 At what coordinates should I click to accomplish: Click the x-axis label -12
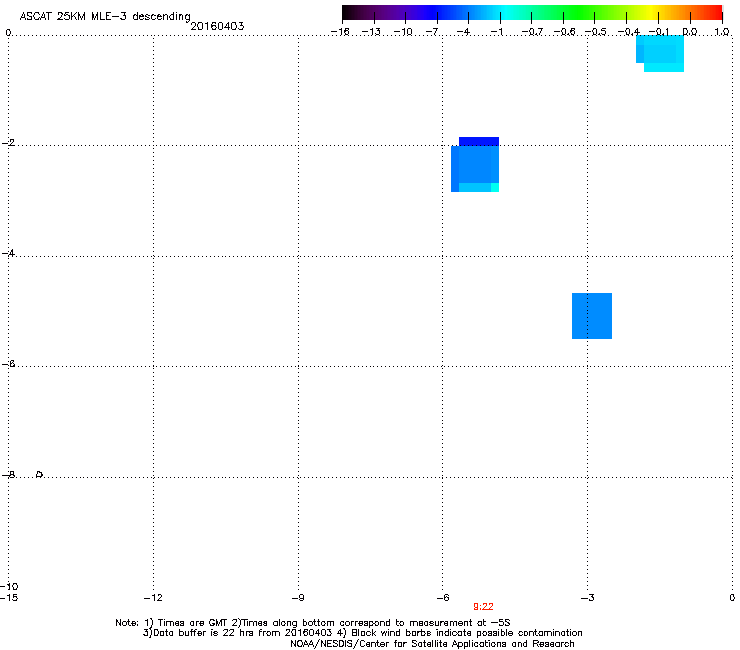pyautogui.click(x=153, y=598)
